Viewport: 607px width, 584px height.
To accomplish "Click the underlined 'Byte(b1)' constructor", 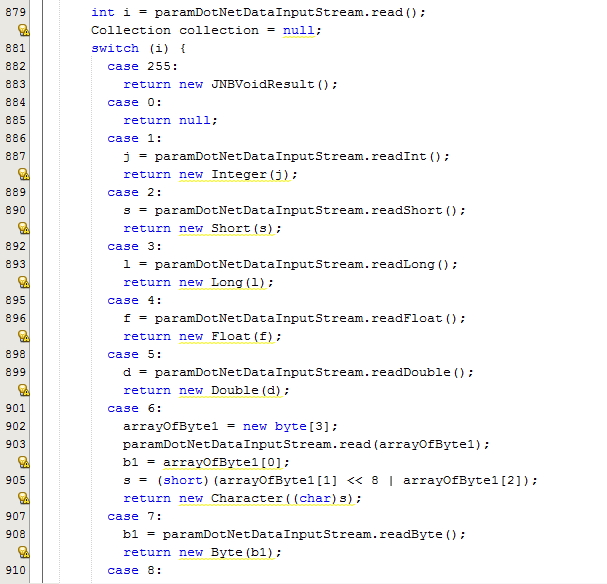I will click(243, 552).
